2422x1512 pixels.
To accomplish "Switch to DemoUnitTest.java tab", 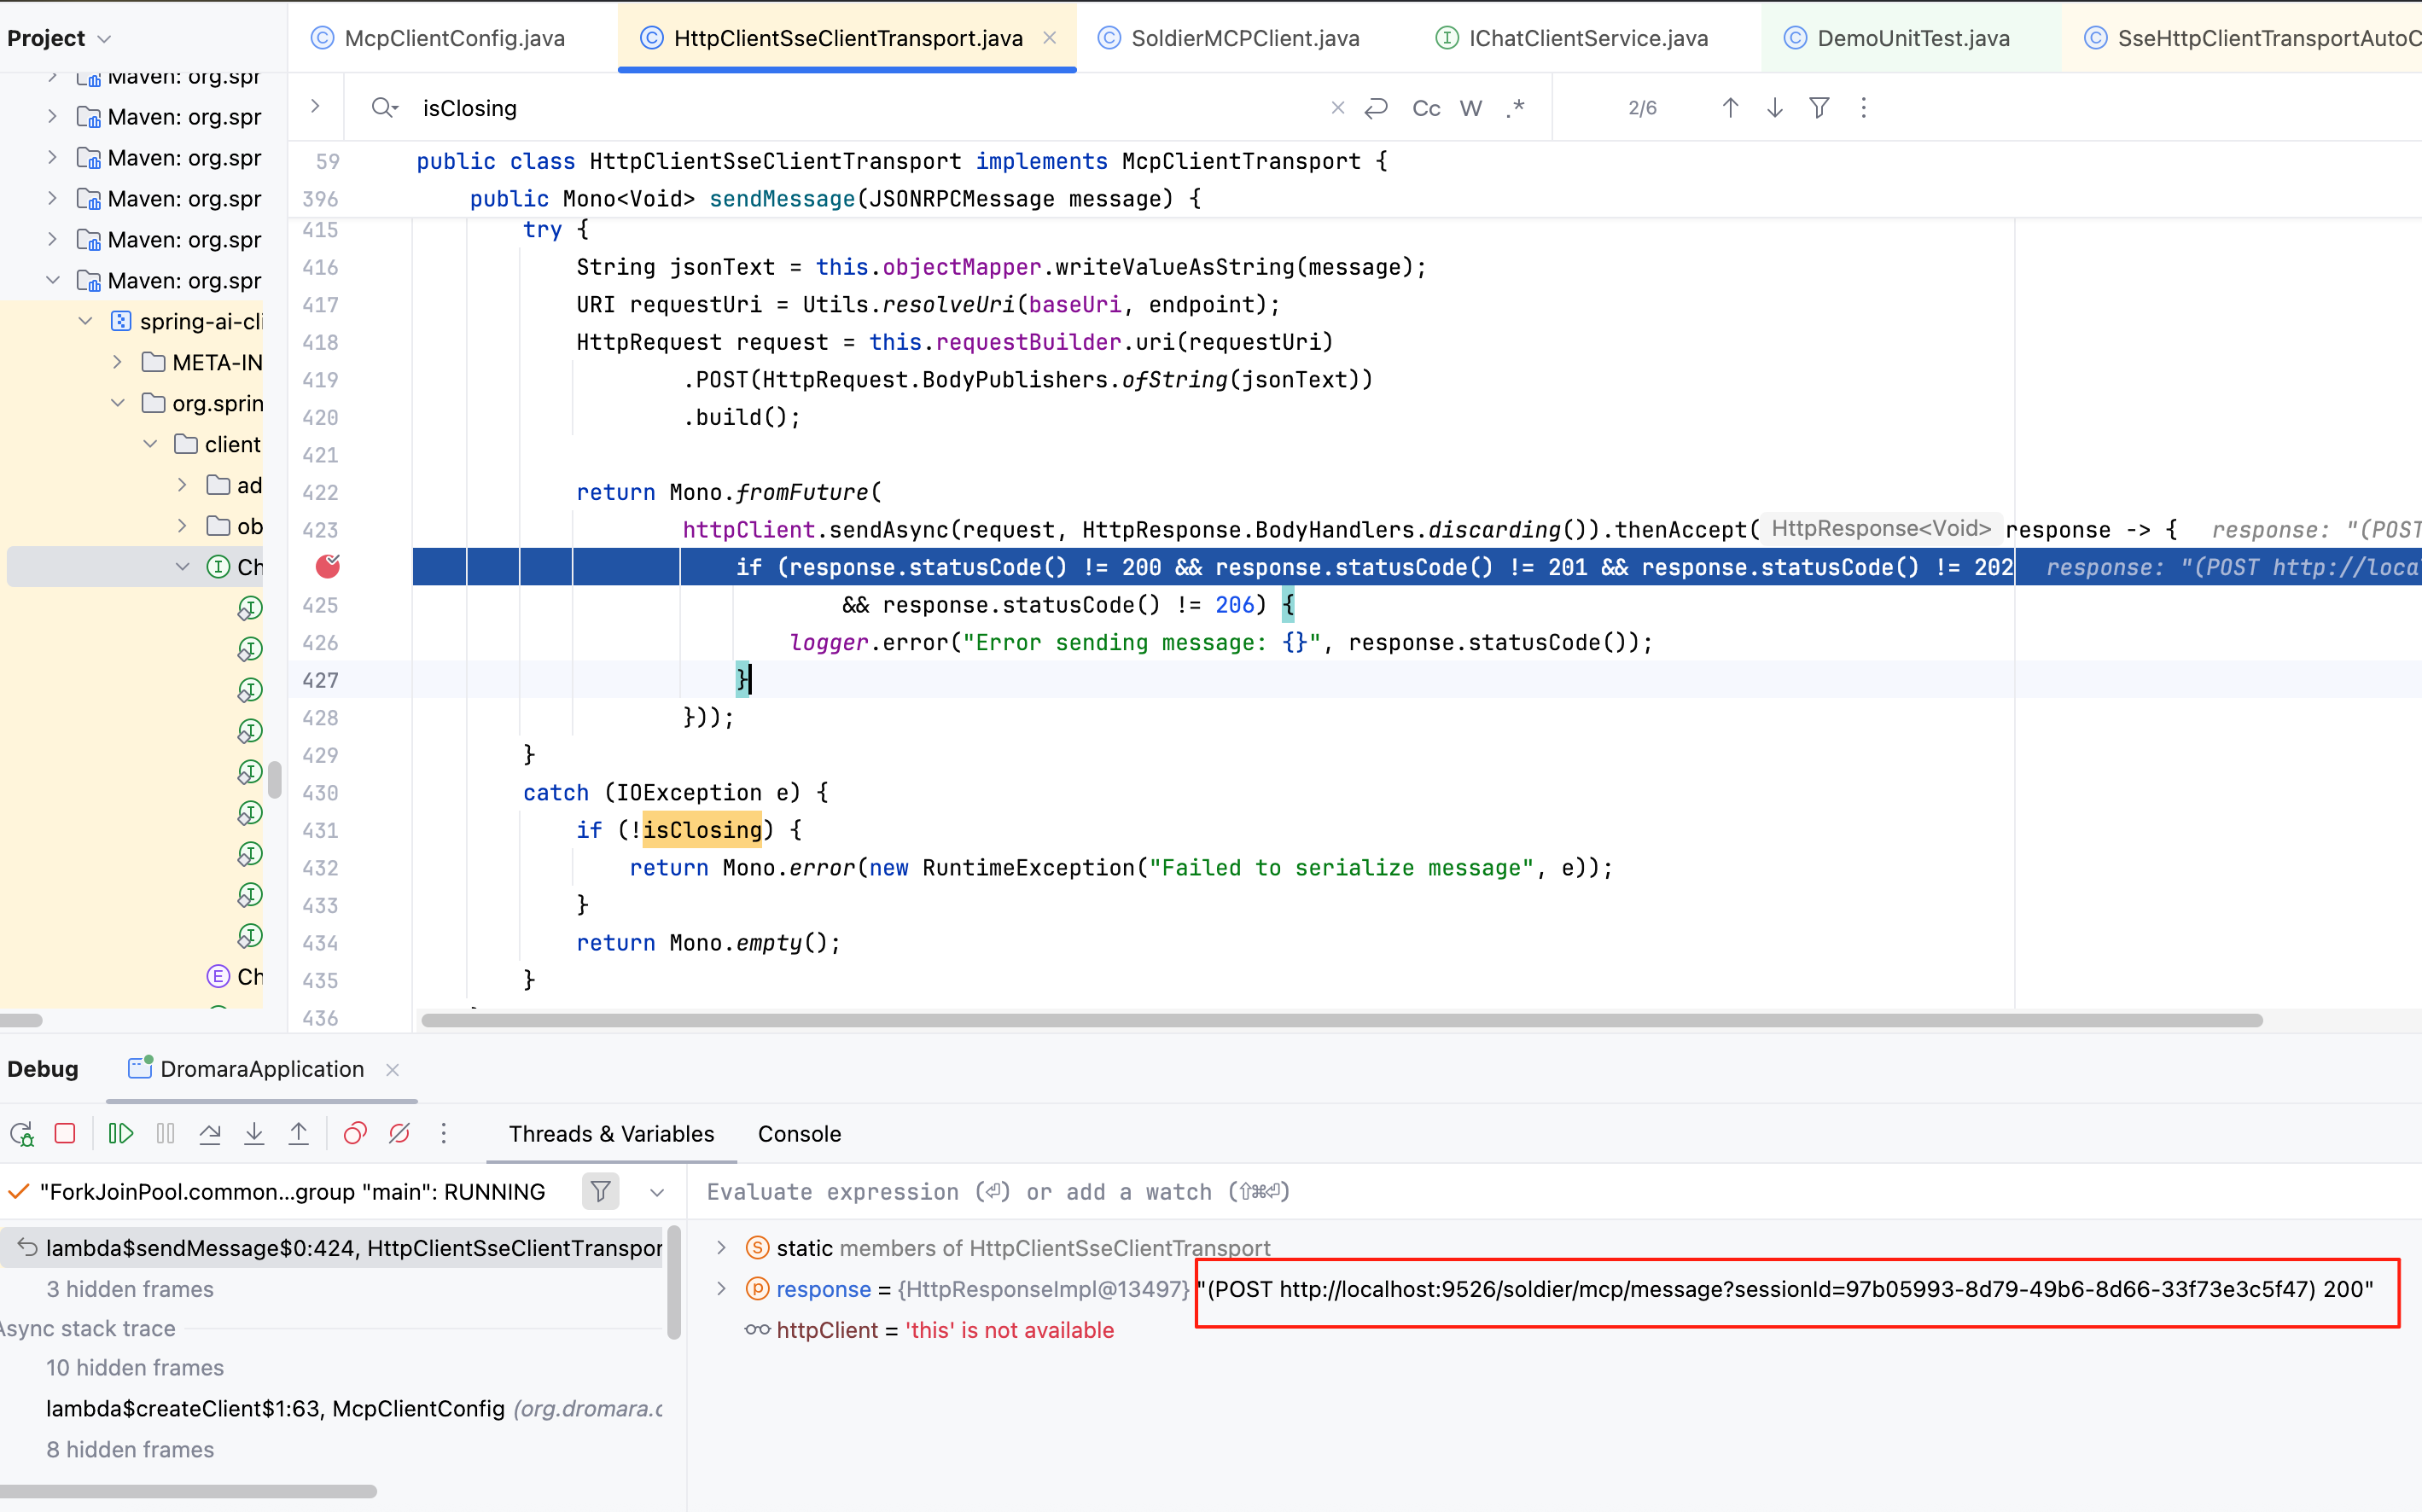I will click(1896, 38).
